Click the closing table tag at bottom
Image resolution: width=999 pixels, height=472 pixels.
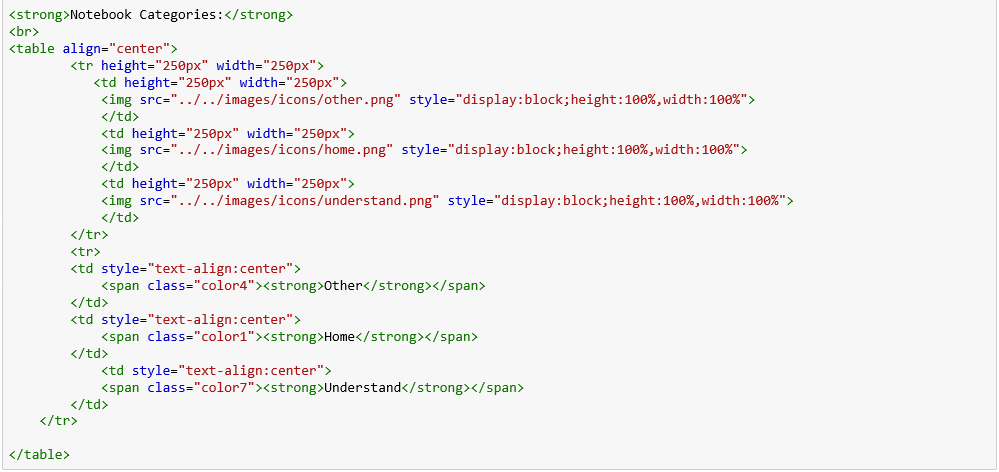point(40,455)
